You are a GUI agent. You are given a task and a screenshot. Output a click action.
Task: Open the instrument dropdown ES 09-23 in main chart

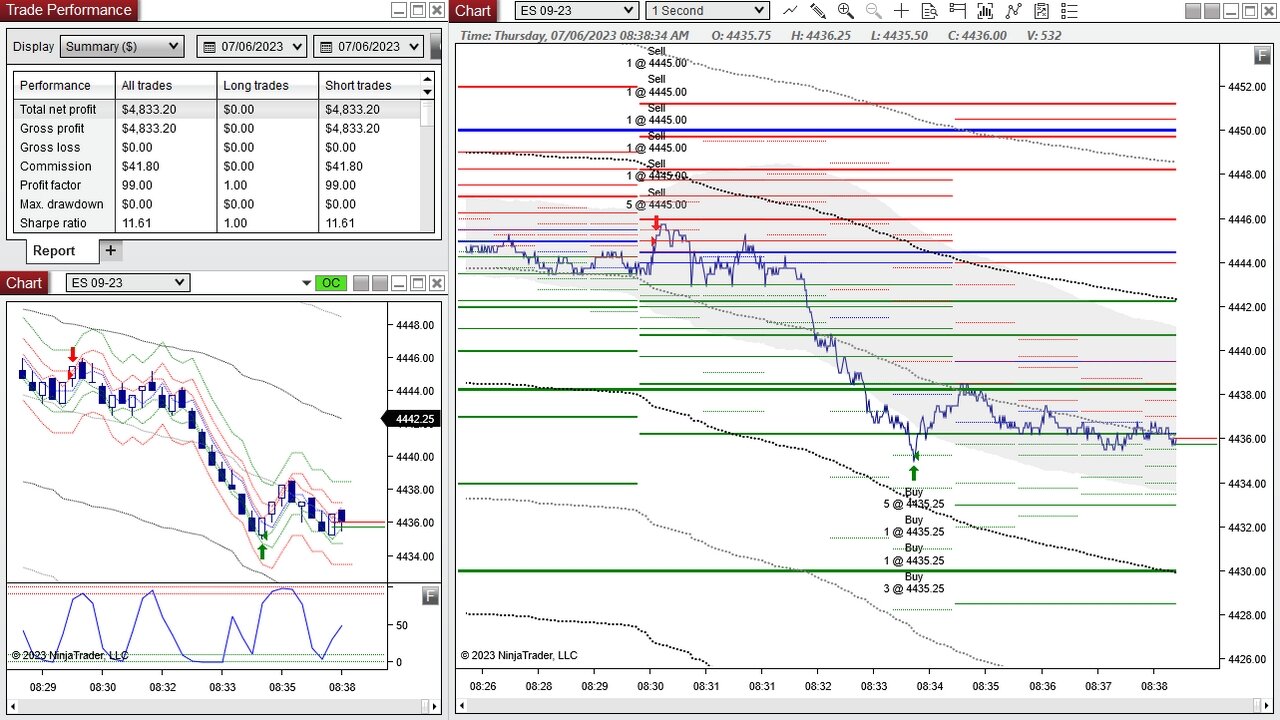point(577,10)
